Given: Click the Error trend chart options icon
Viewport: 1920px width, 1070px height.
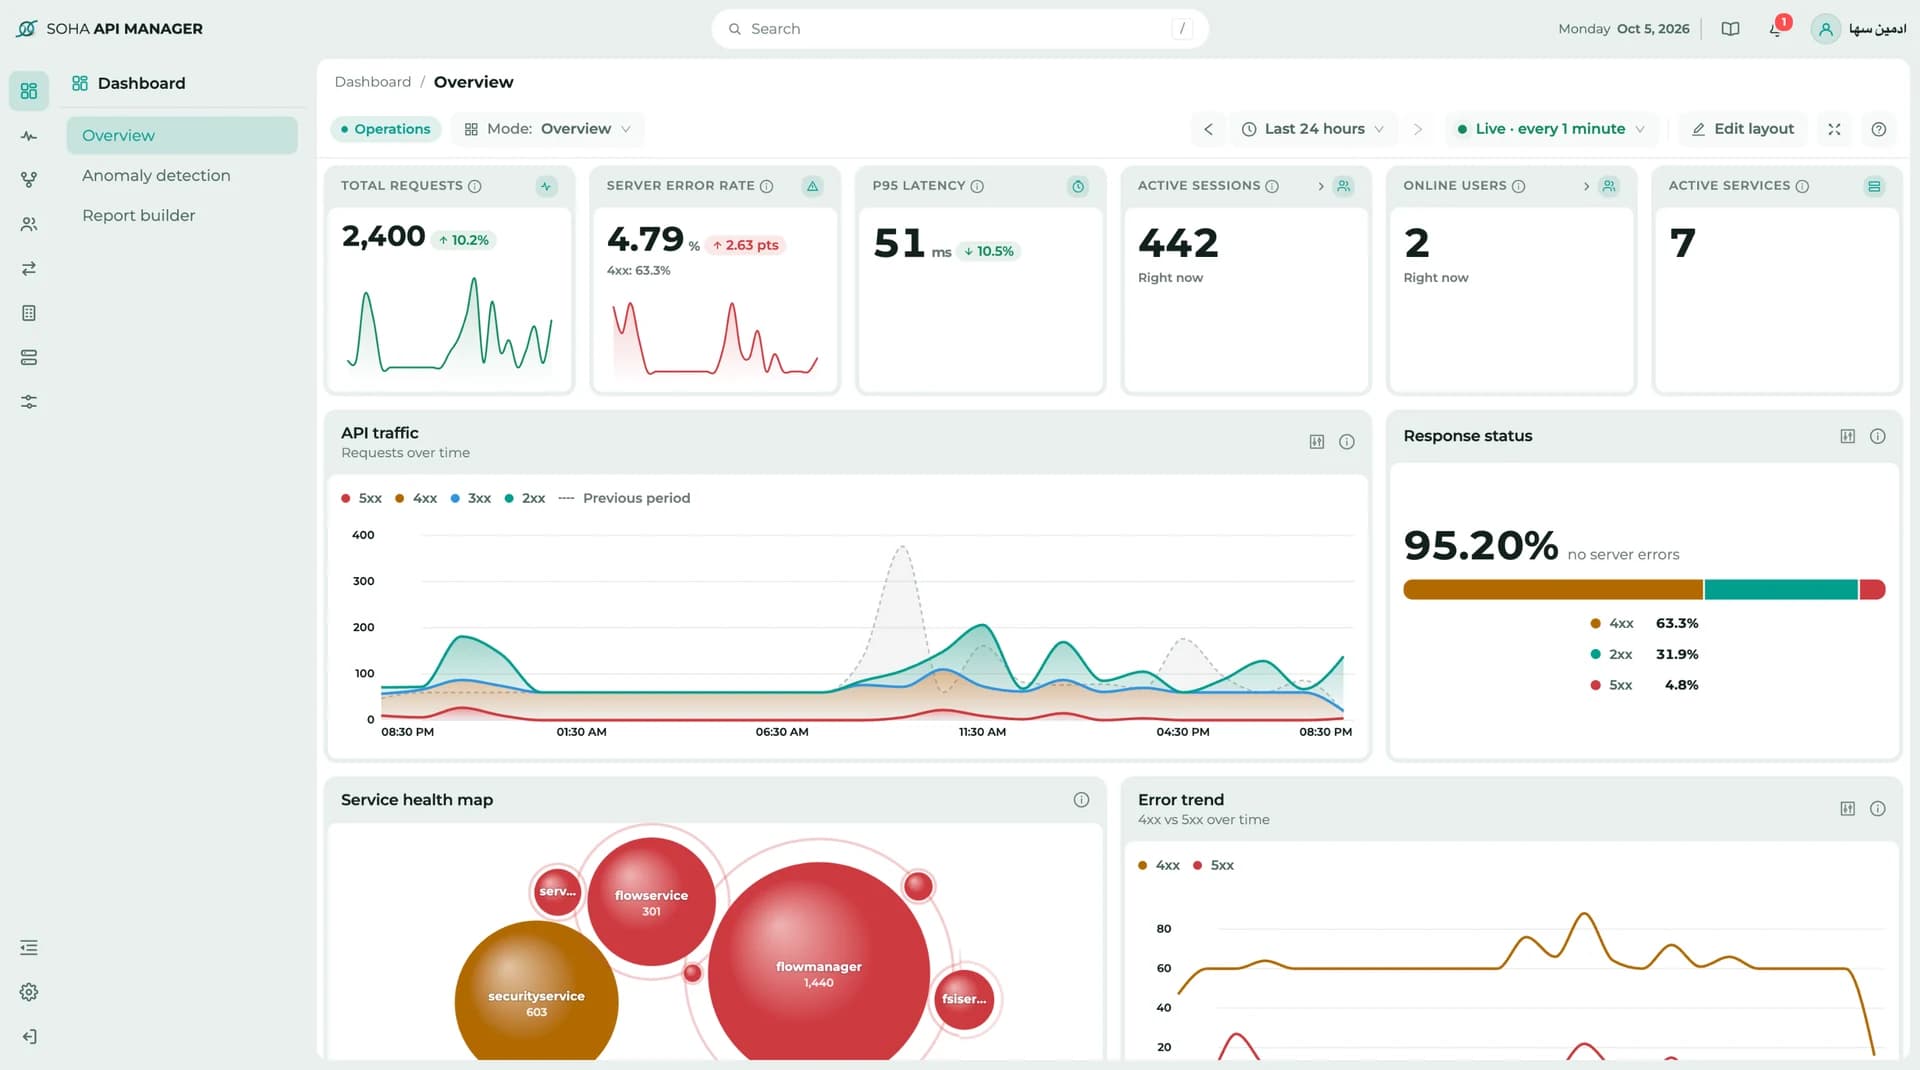Looking at the screenshot, I should coord(1848,809).
